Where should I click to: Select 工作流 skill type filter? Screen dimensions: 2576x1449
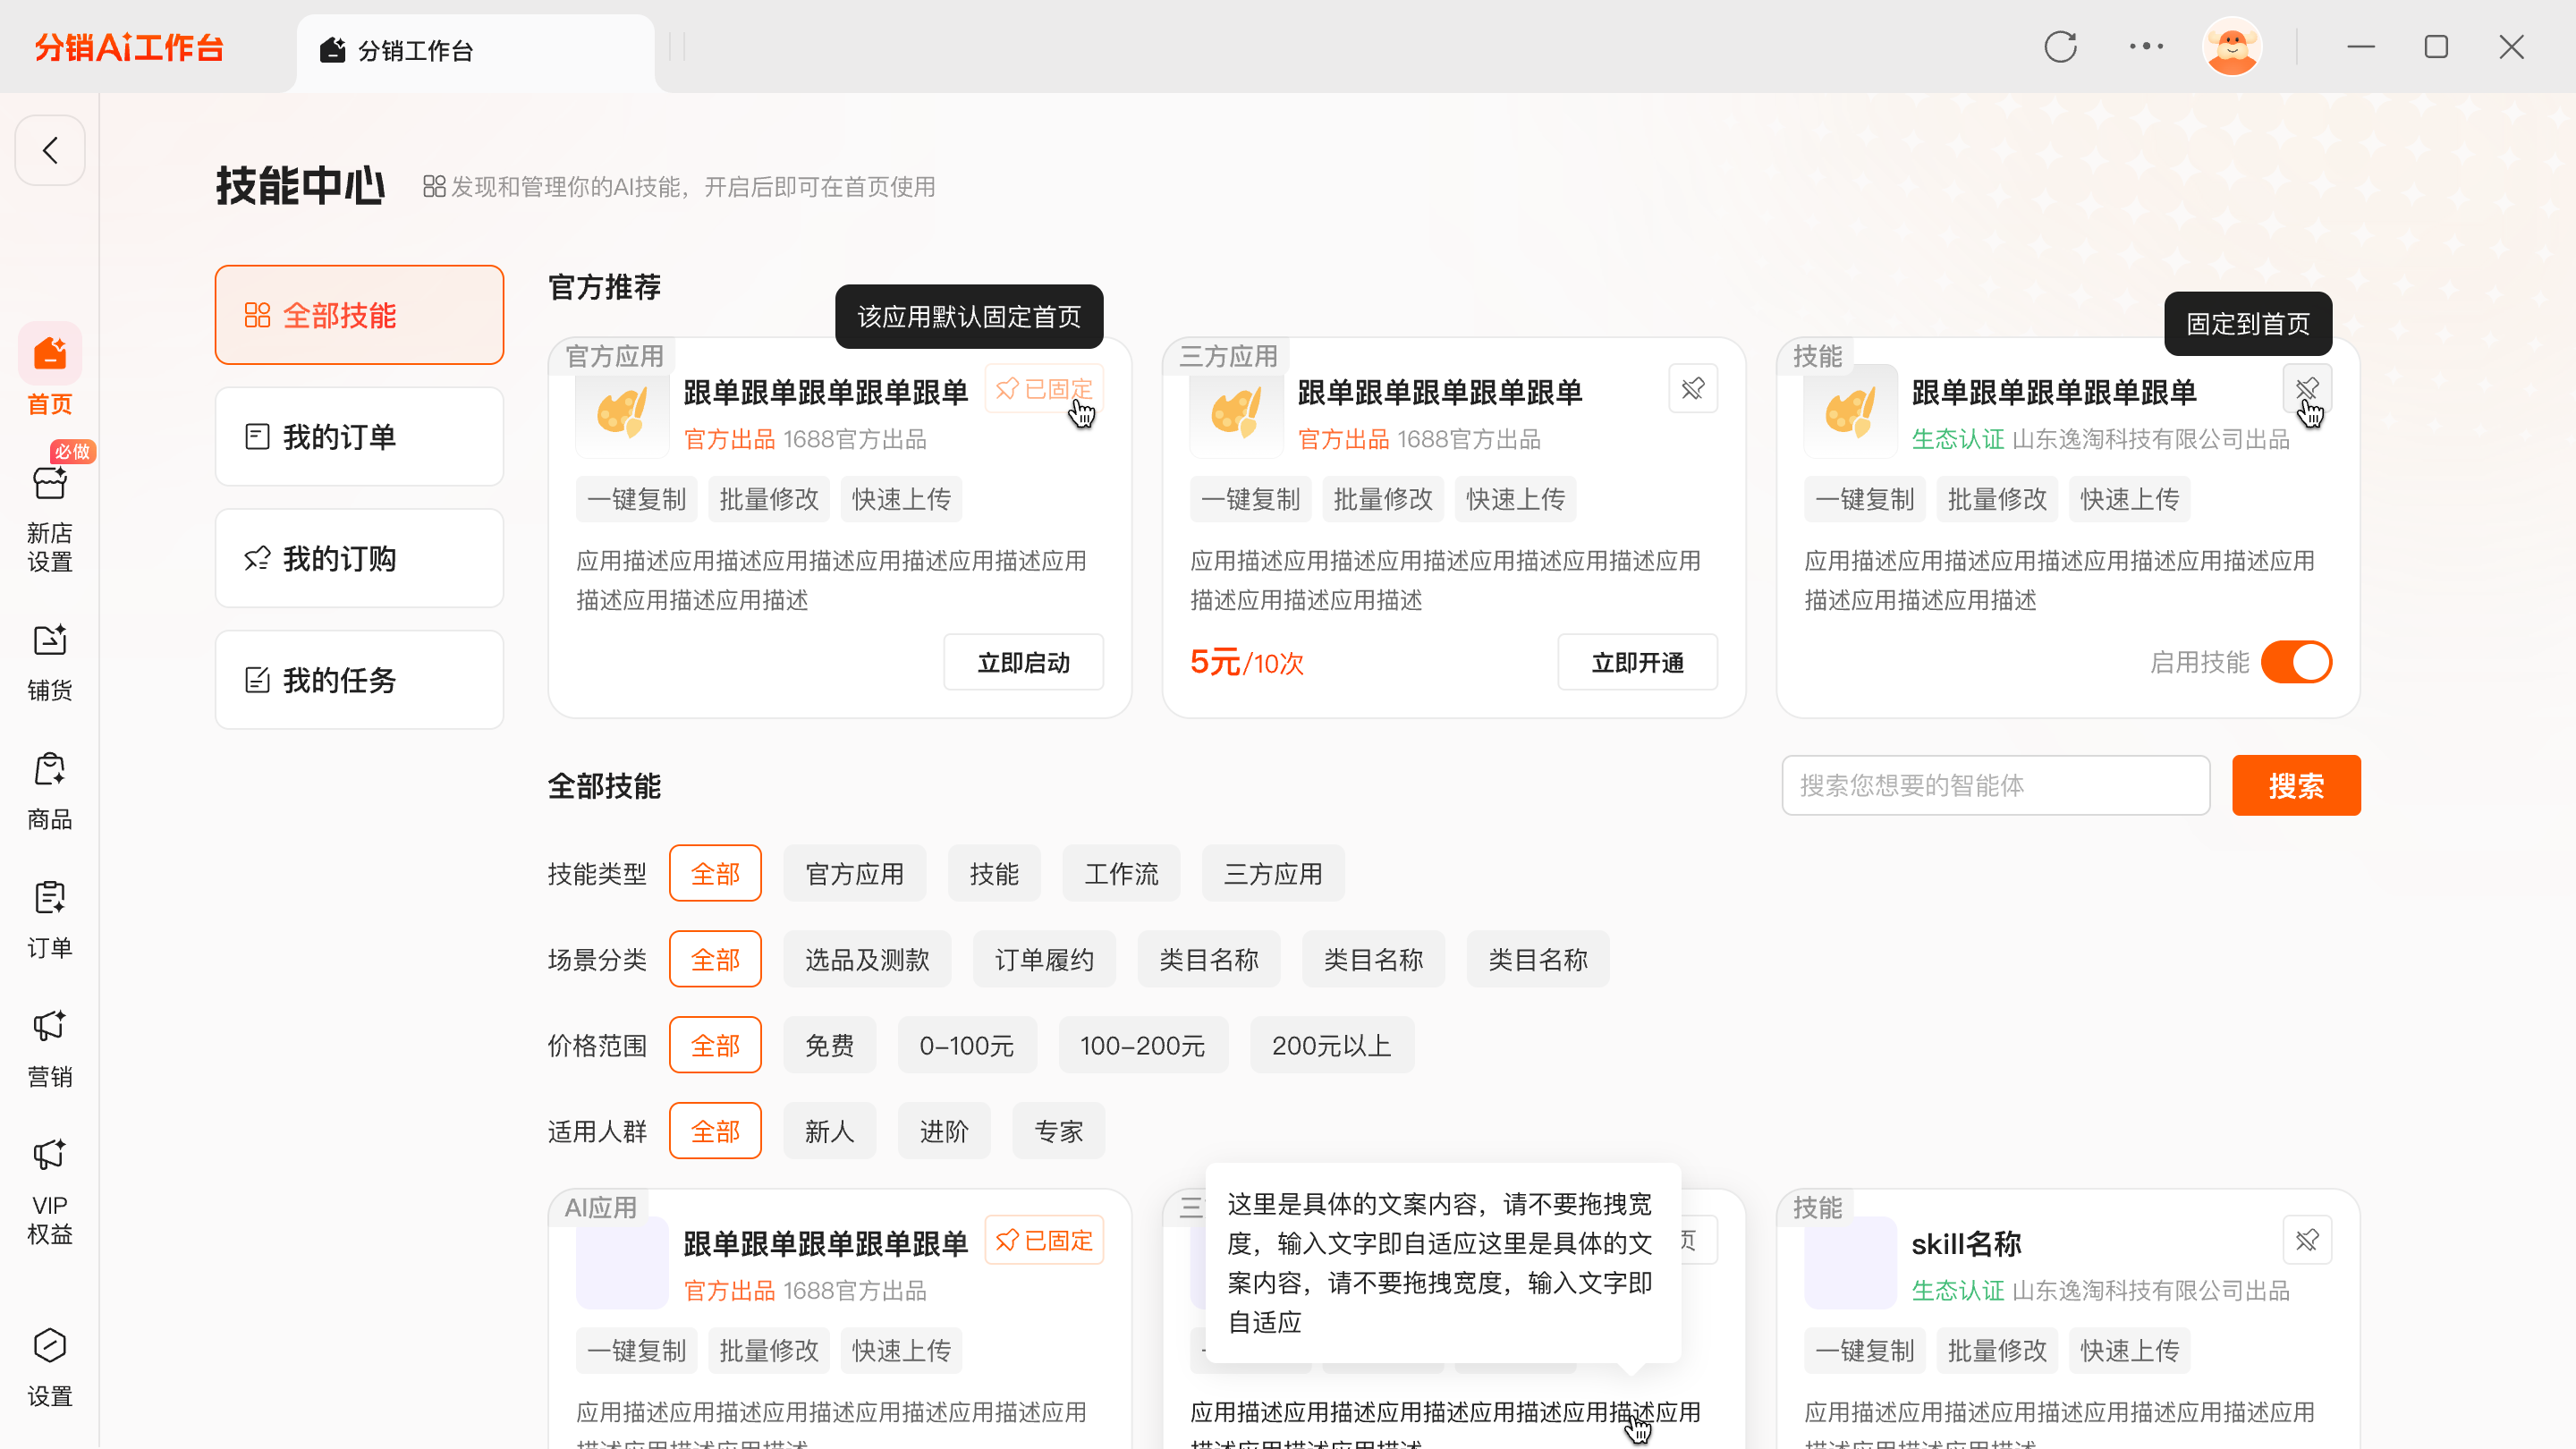click(1121, 874)
